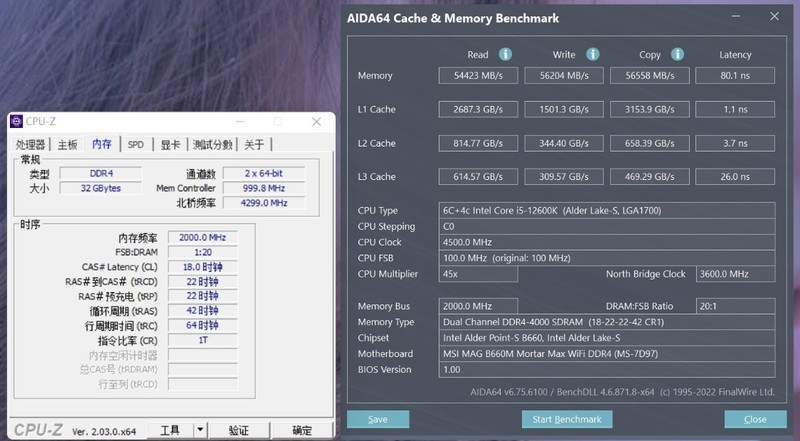The height and width of the screenshot is (441, 800).
Task: Click the Save button in AIDA64
Action: (378, 419)
